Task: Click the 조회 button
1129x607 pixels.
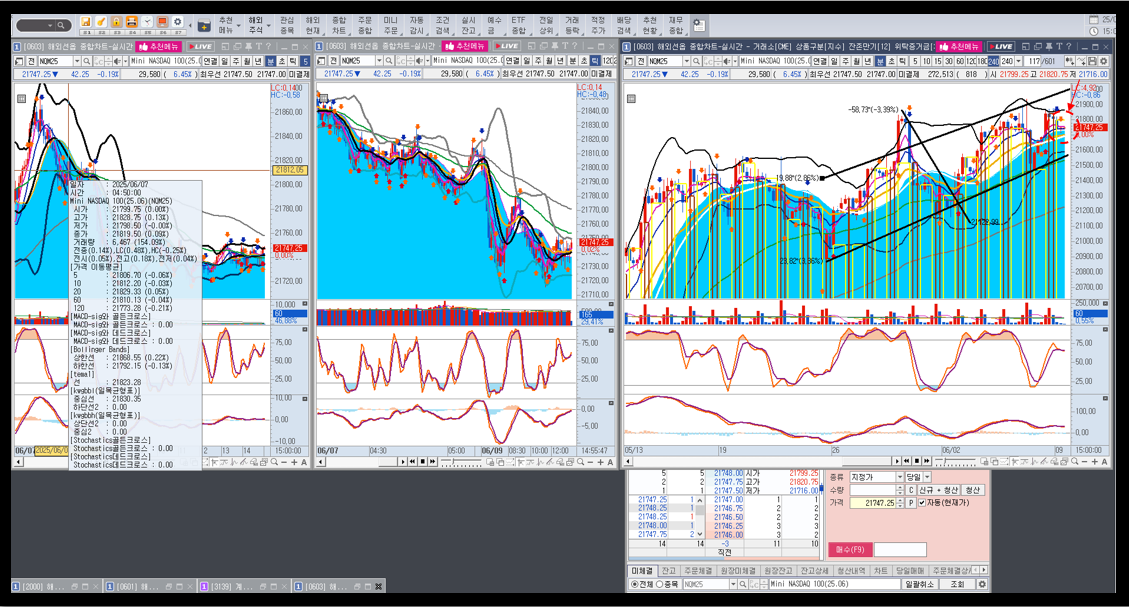Action: click(957, 584)
